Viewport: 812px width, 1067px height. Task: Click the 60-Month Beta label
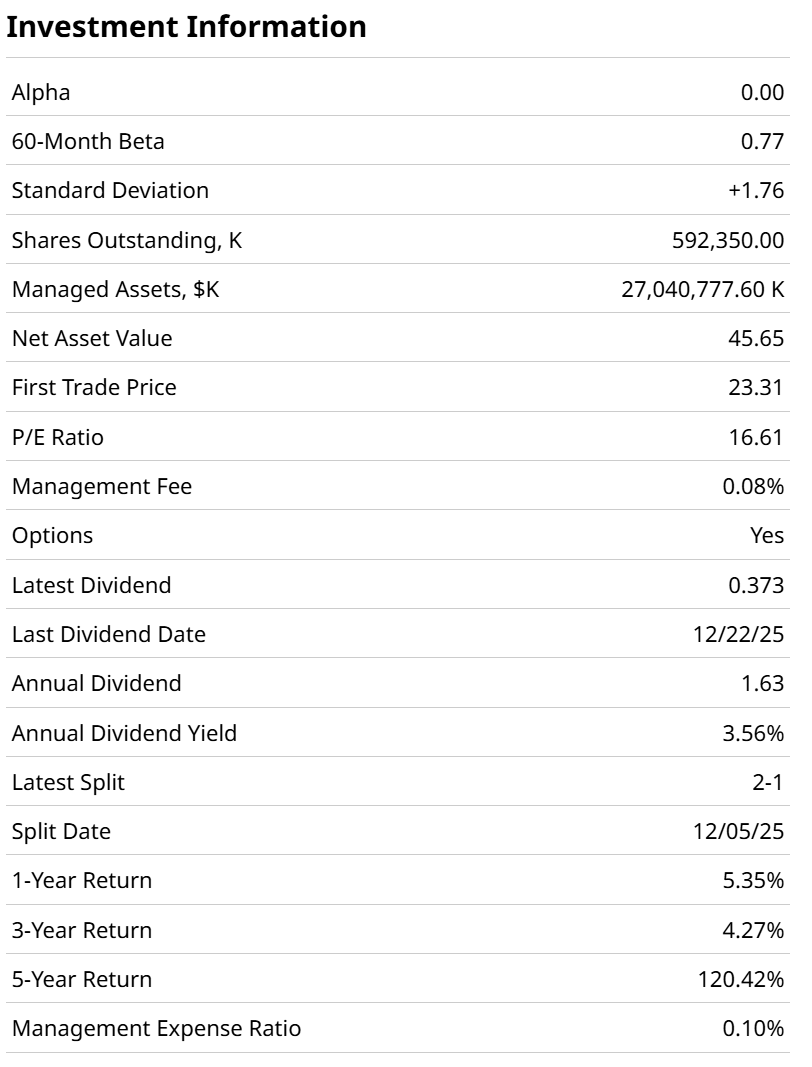88,142
